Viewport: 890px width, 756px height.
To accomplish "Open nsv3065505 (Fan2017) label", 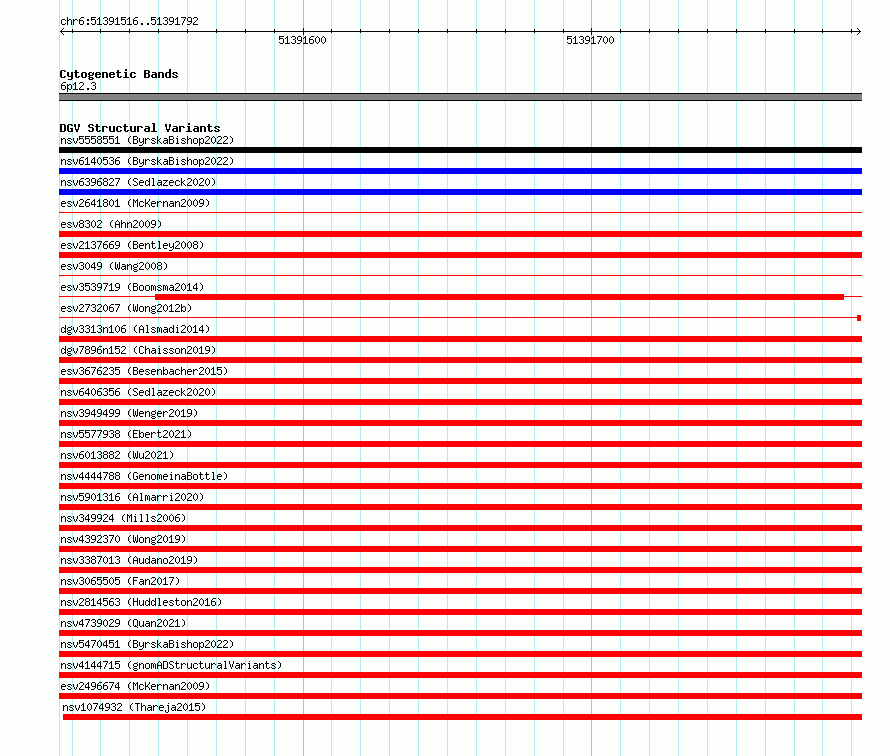I will [x=120, y=581].
